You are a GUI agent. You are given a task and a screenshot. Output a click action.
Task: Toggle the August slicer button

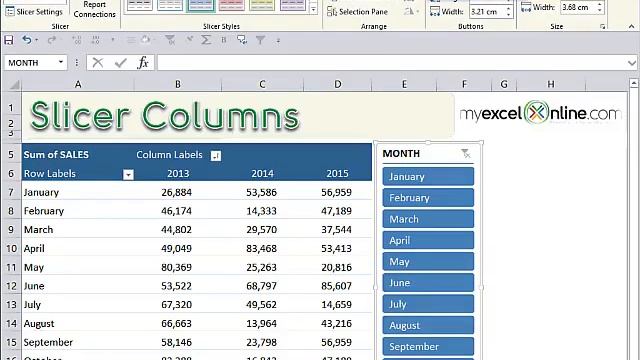[428, 325]
